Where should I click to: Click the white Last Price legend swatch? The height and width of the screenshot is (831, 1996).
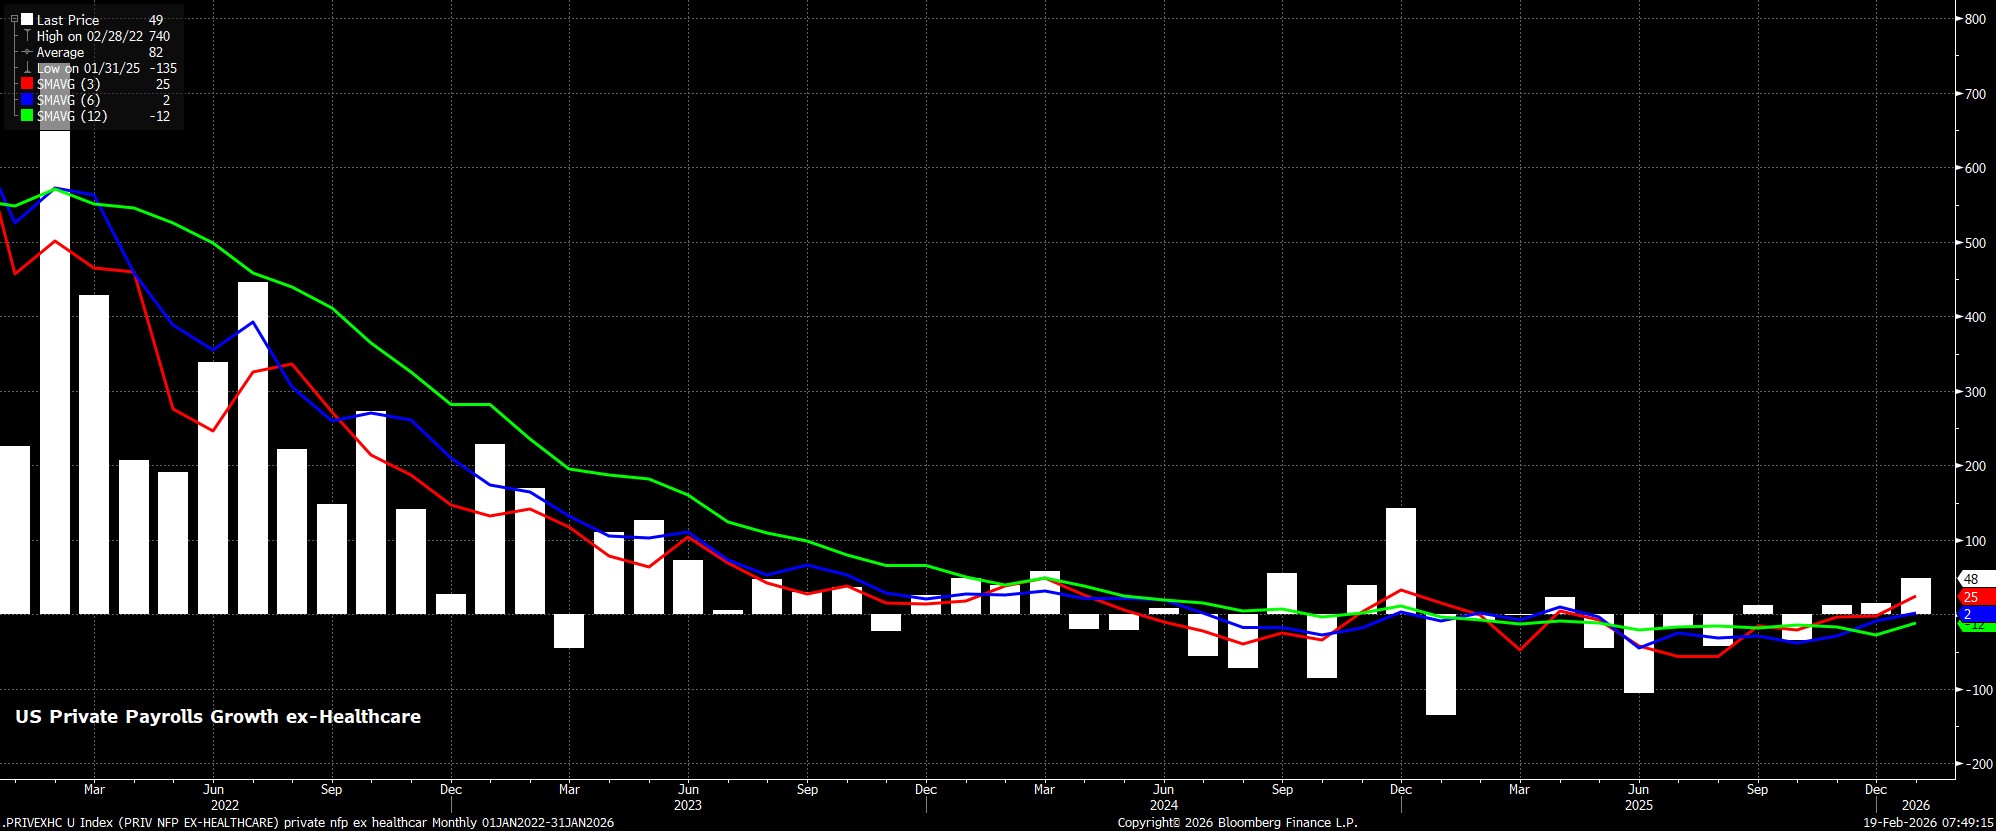click(27, 20)
